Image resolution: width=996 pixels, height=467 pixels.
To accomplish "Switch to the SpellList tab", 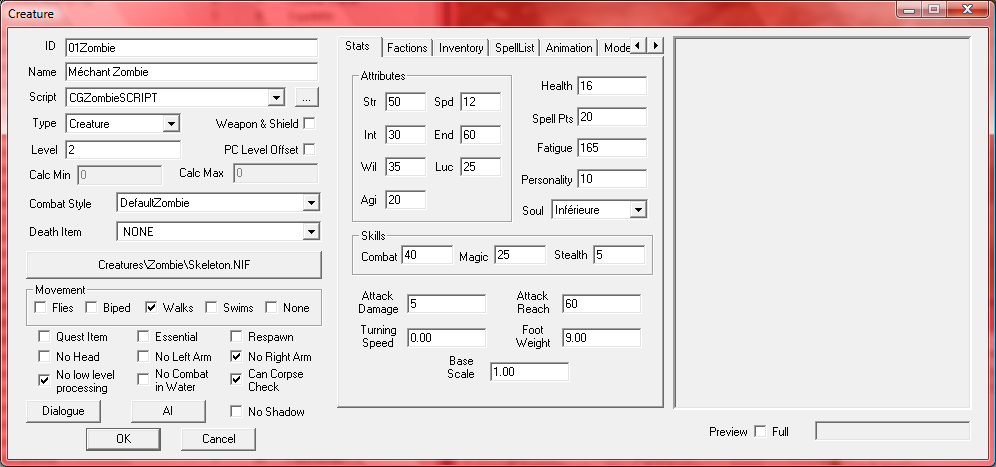I will [x=515, y=48].
